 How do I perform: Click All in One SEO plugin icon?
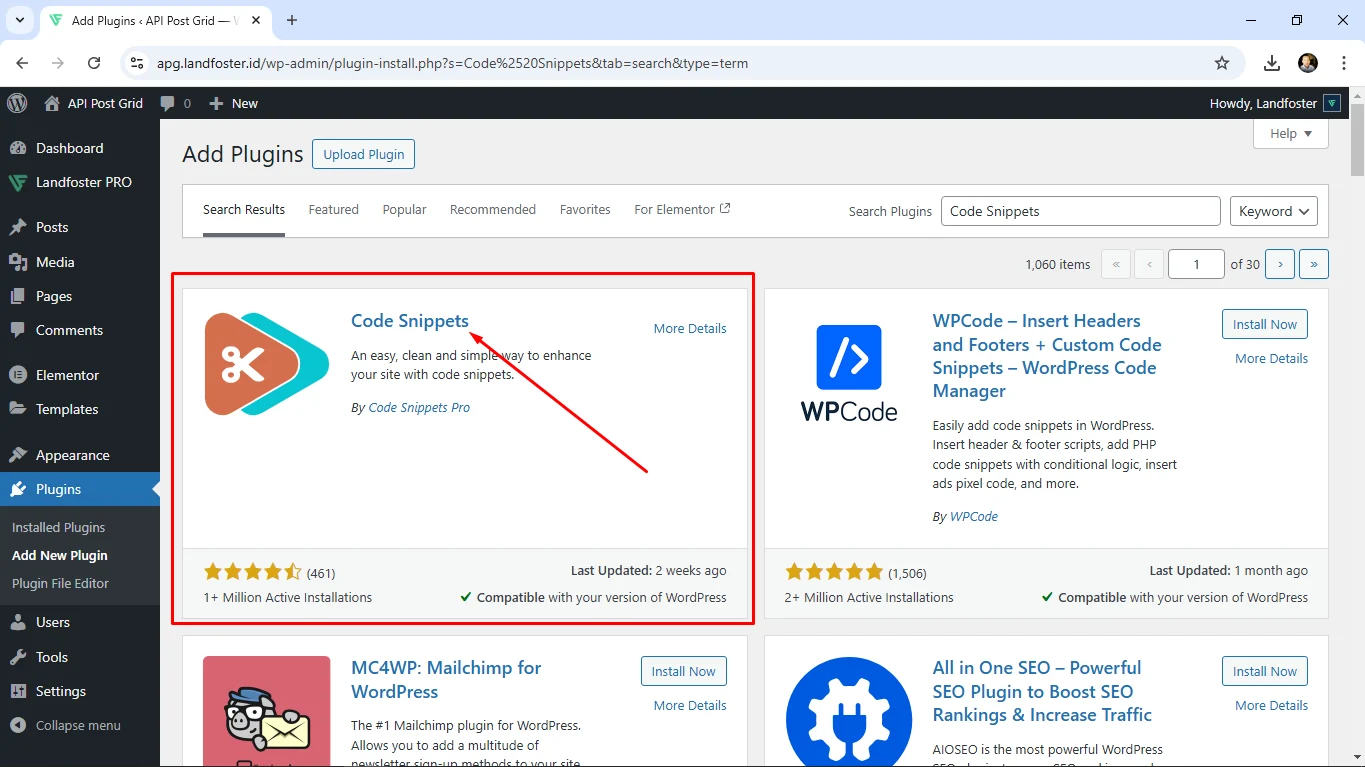pos(849,711)
